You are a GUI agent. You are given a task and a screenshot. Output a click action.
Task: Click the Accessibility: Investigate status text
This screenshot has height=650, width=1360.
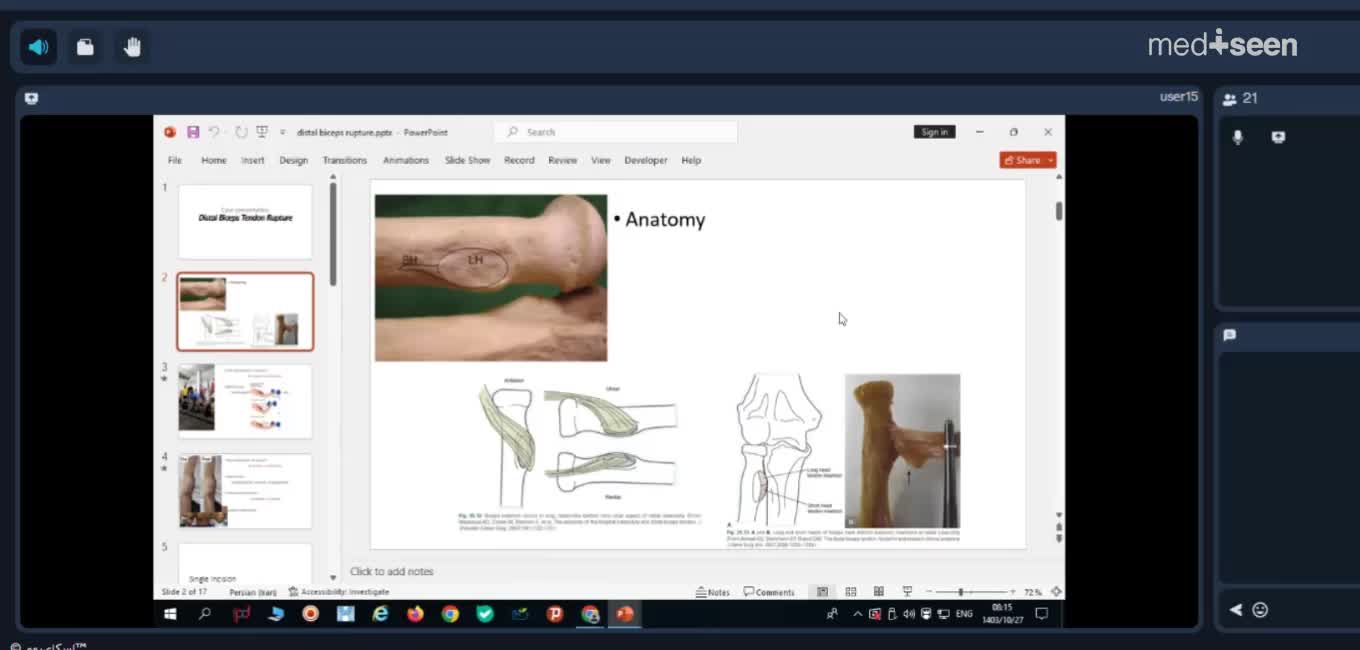[338, 592]
